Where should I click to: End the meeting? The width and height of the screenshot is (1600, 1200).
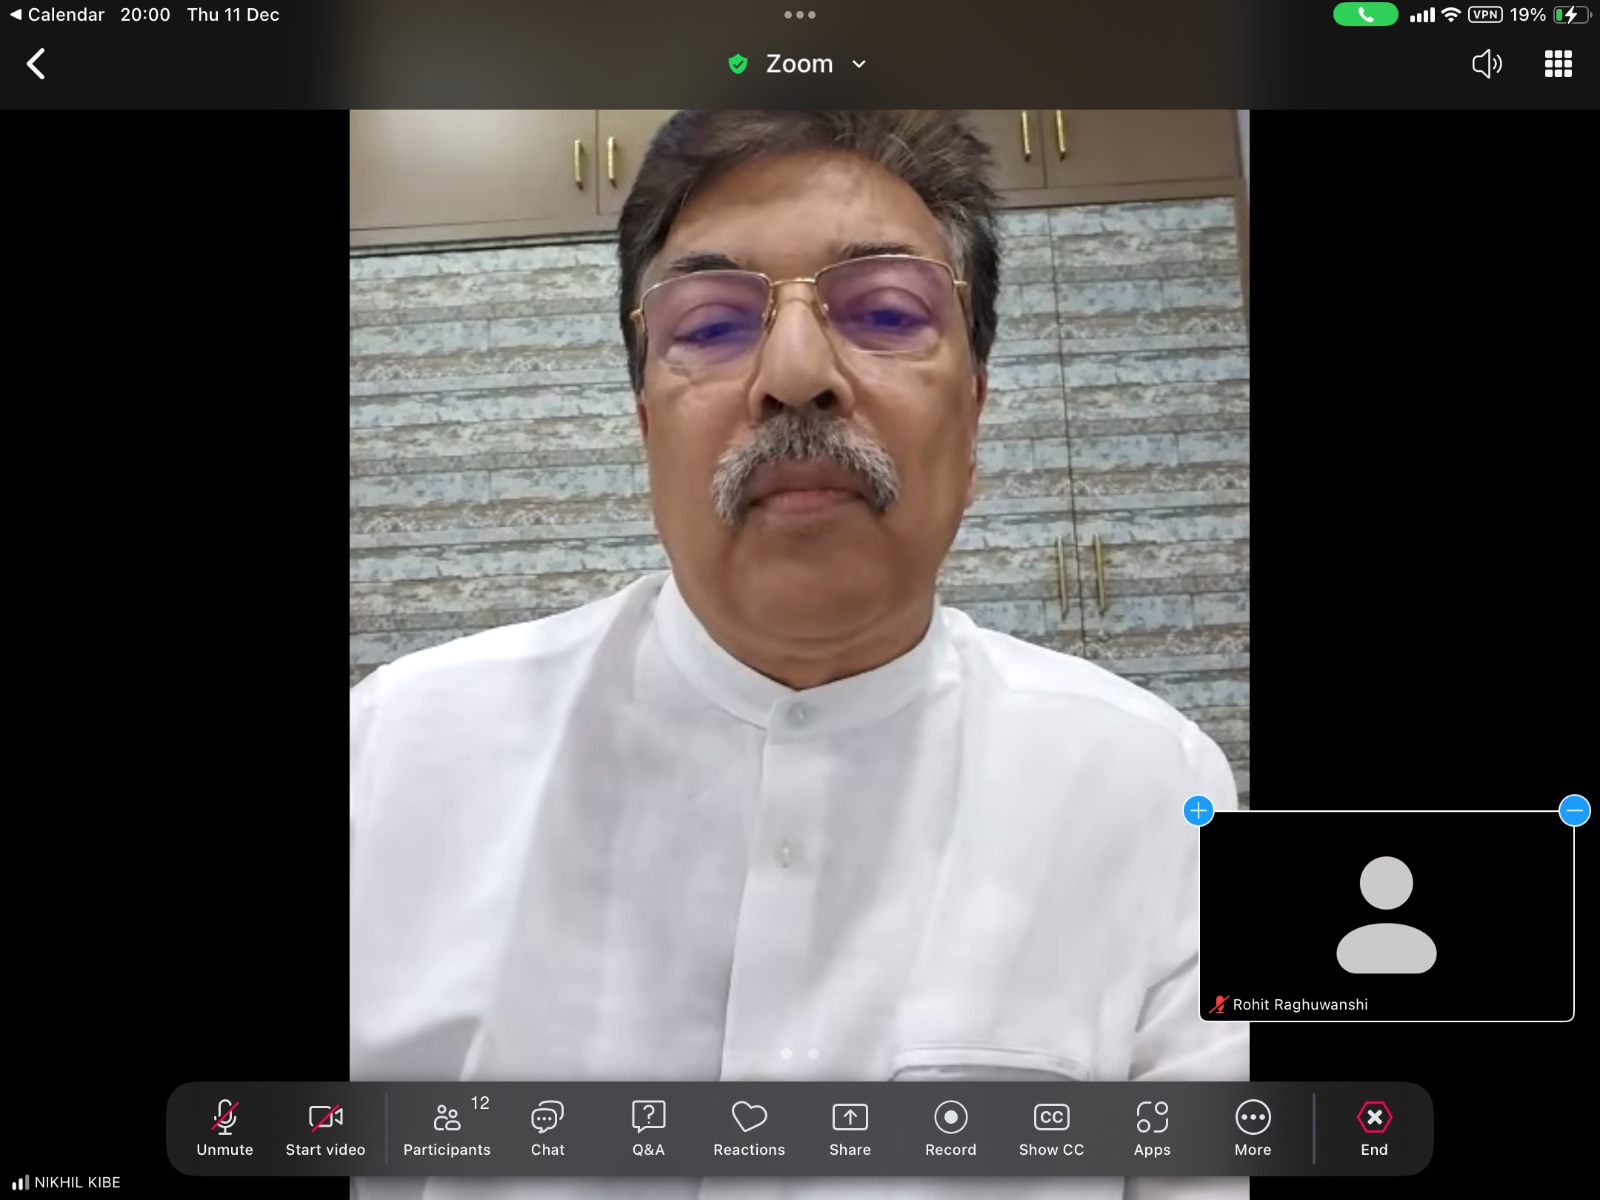click(1374, 1128)
